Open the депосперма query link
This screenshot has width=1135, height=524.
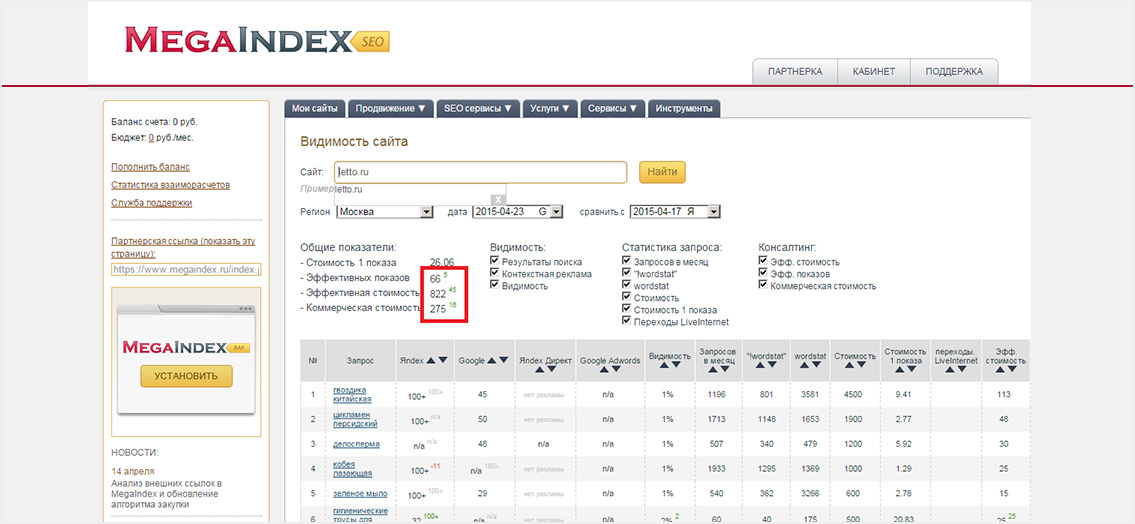(356, 444)
